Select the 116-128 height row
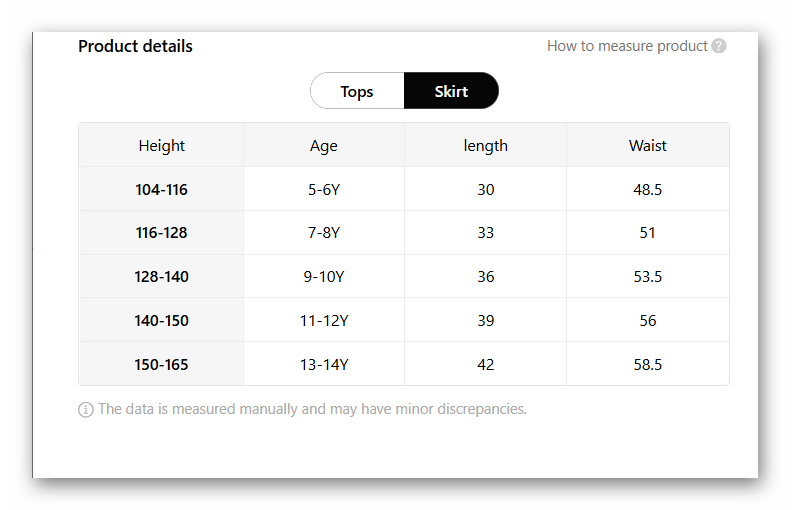 pyautogui.click(x=162, y=233)
